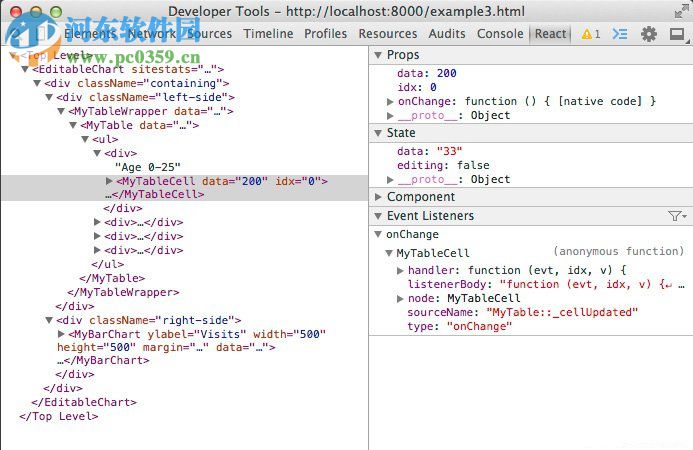
Task: Collapse the MyTableWrapper node
Action: point(61,111)
